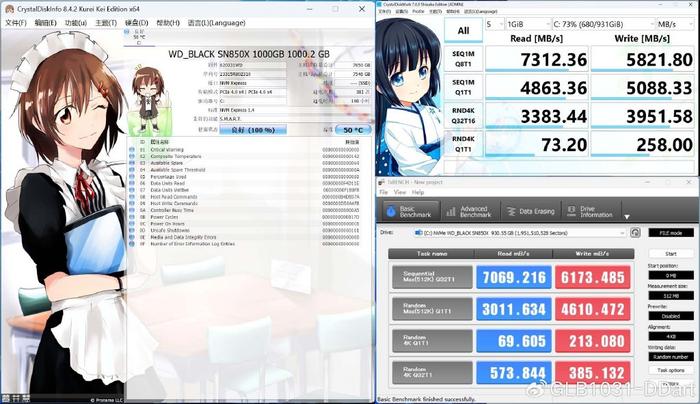Click the status orb beside Critical Warning
The width and height of the screenshot is (700, 404).
pyautogui.click(x=132, y=150)
